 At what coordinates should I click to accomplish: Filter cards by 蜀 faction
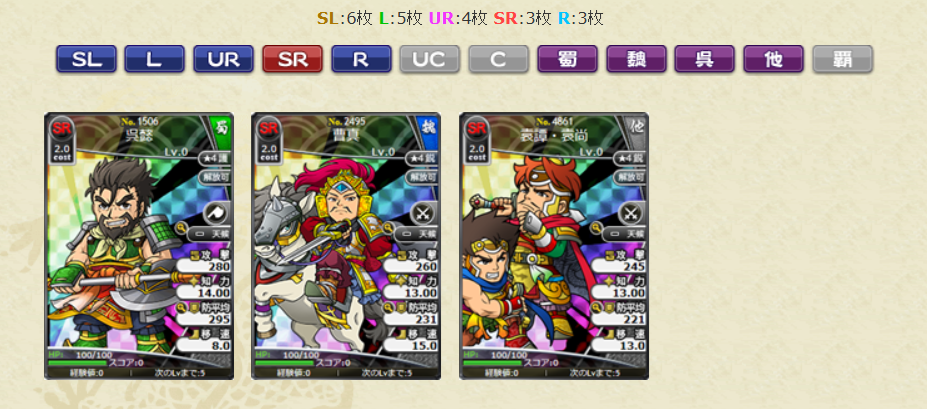coord(568,59)
